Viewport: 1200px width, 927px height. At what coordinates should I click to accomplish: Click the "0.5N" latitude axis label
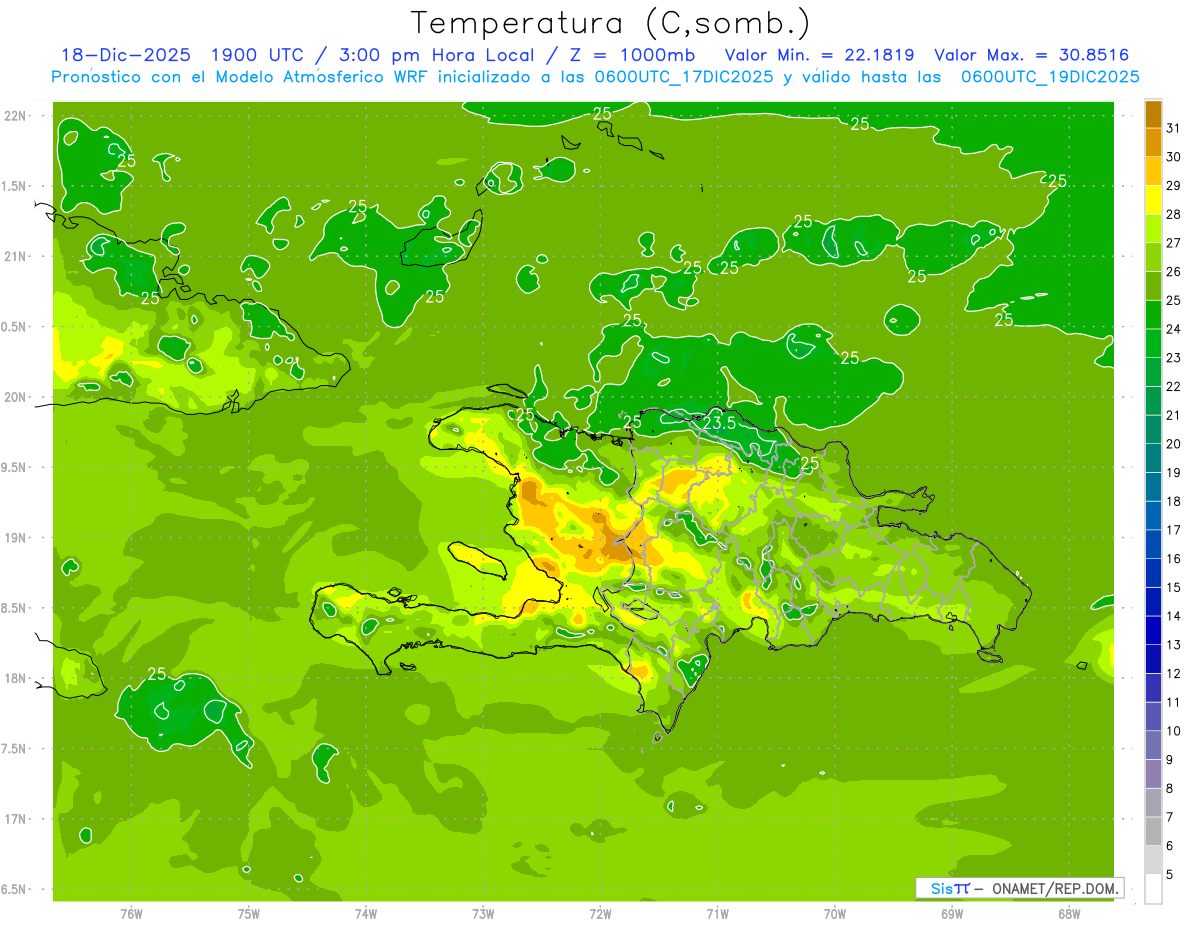(15, 327)
